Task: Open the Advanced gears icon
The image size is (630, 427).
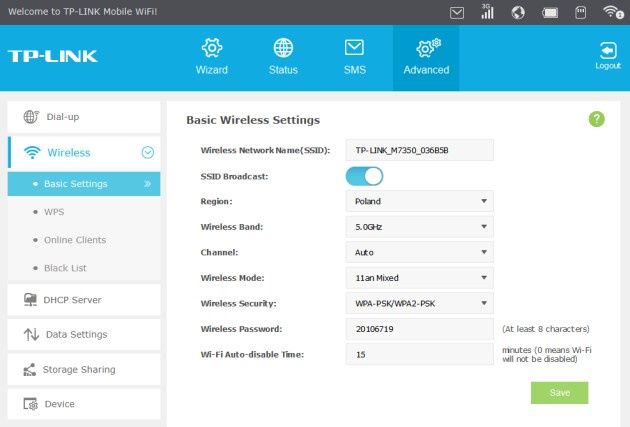Action: click(x=428, y=48)
